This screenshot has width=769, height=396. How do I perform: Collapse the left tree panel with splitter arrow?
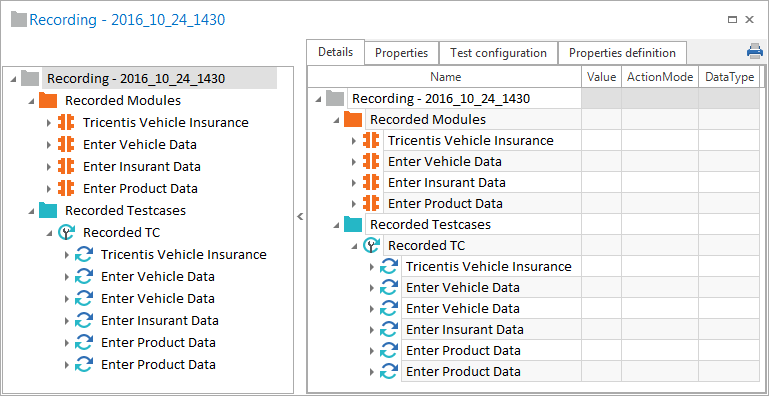tap(301, 216)
